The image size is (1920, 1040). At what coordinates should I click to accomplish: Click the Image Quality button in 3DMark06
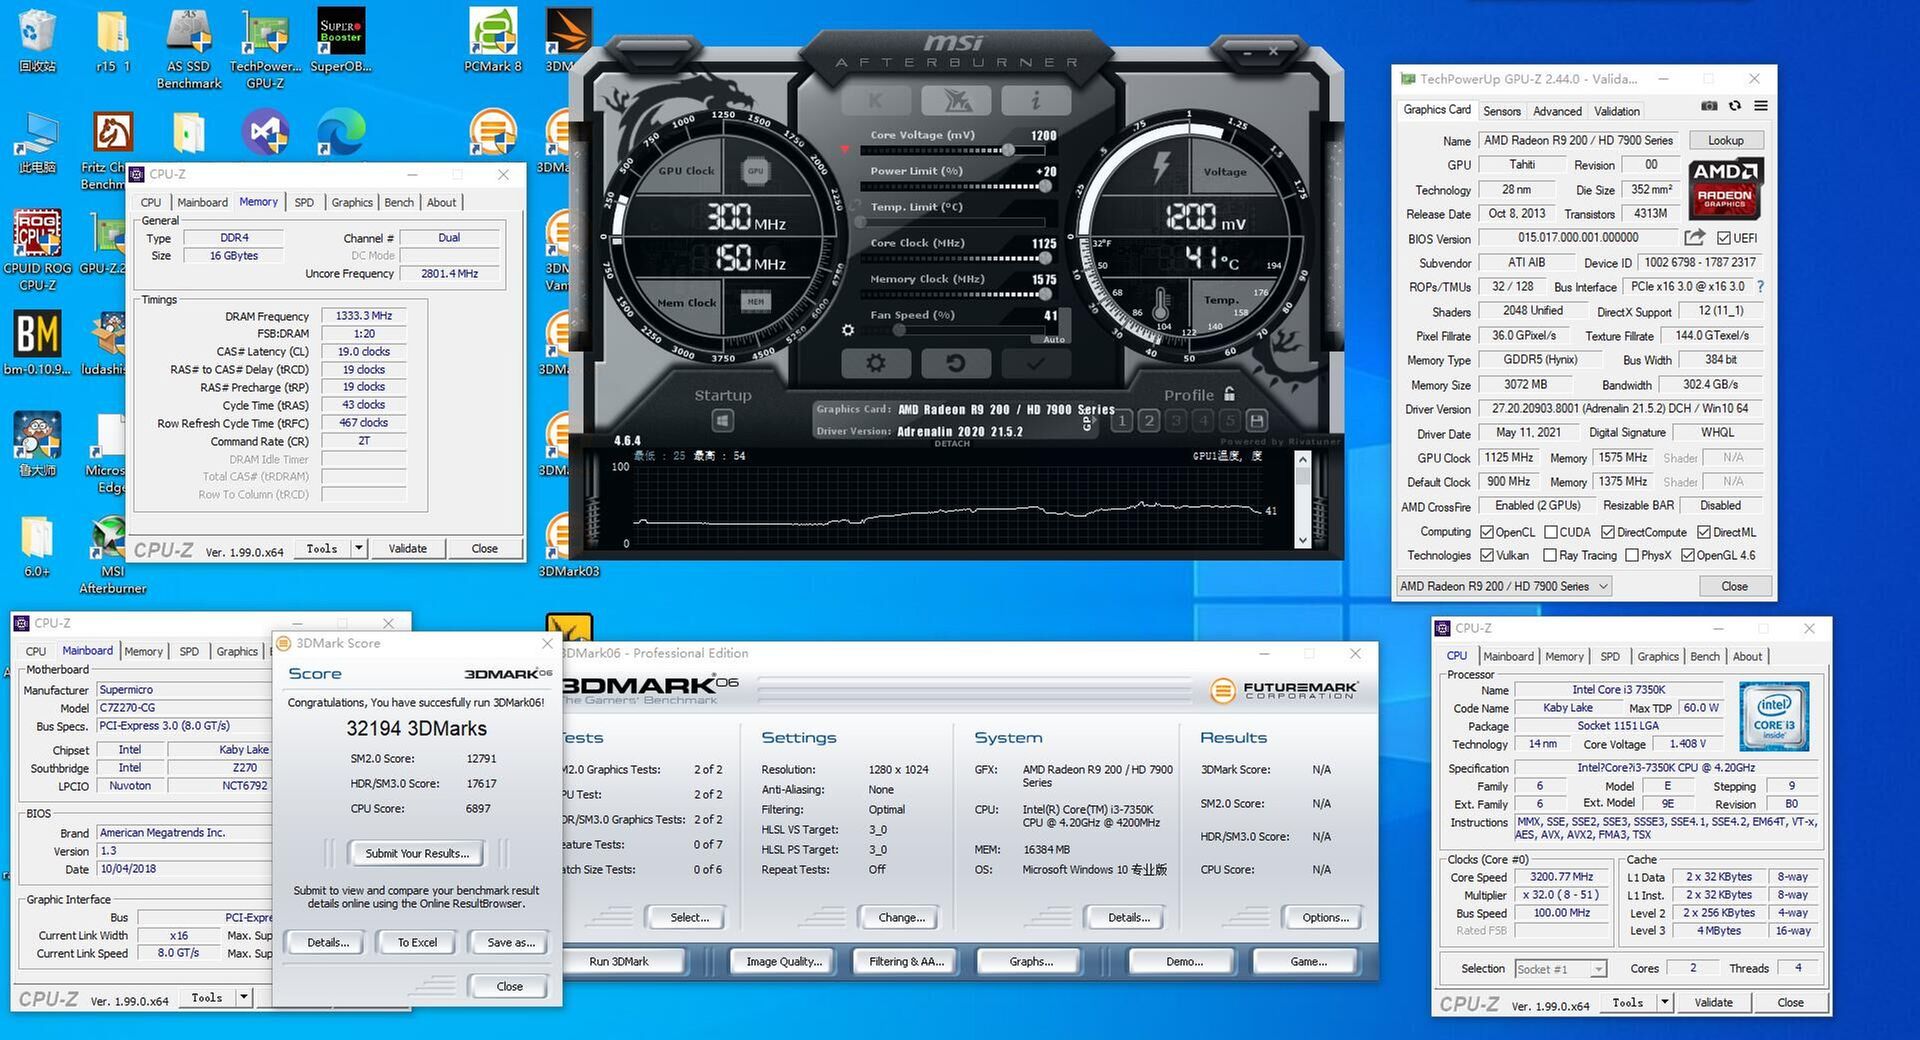tap(784, 961)
